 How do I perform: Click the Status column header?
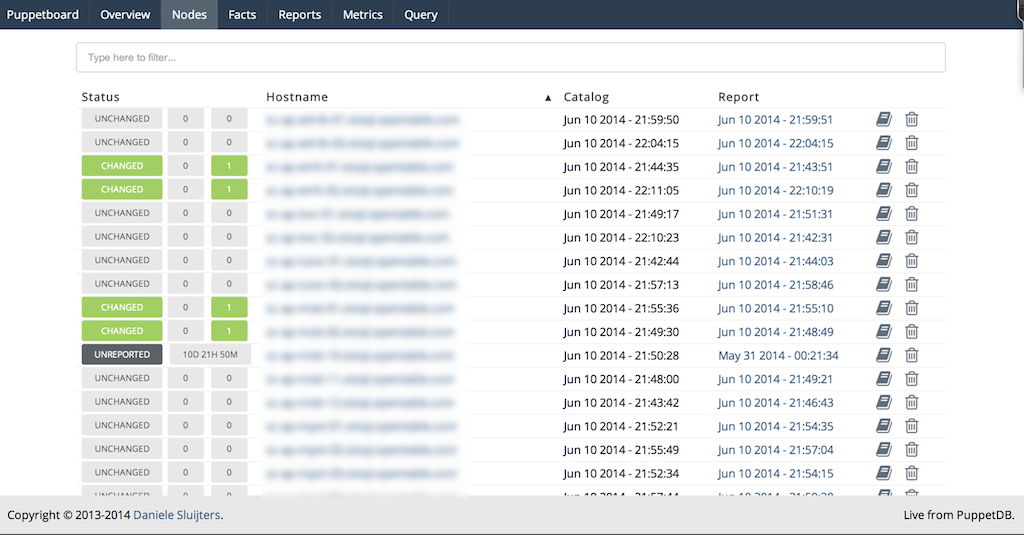[101, 97]
